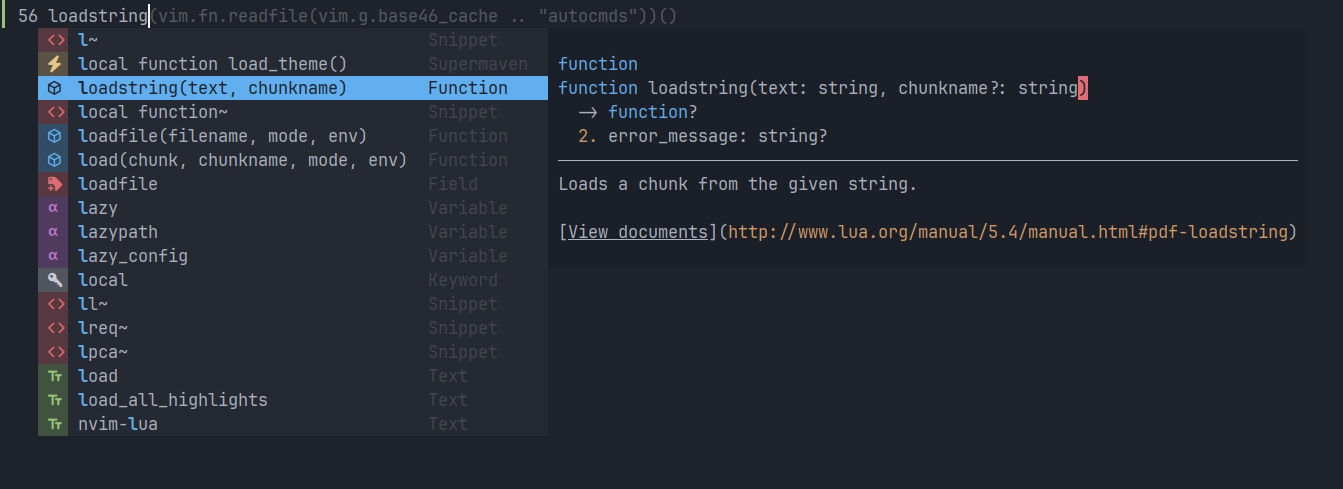Click the cube icon beside loadfile(filename, mode, env)
1343x489 pixels.
click(55, 136)
